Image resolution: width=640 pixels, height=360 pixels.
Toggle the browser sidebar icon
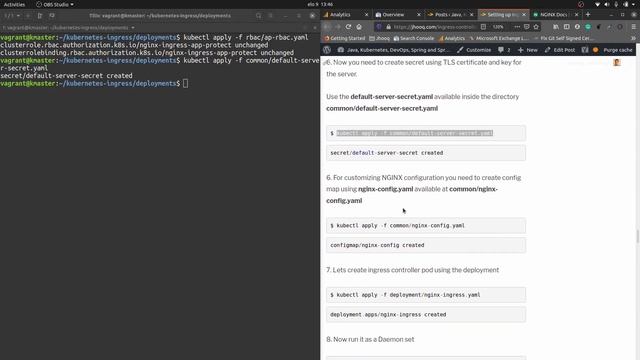567,27
